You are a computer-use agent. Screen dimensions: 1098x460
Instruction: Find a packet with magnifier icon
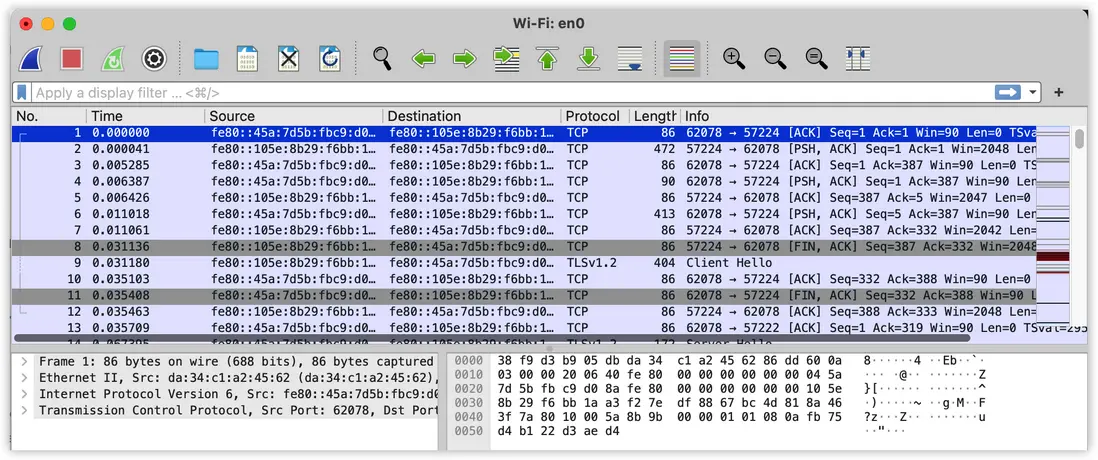click(x=382, y=58)
